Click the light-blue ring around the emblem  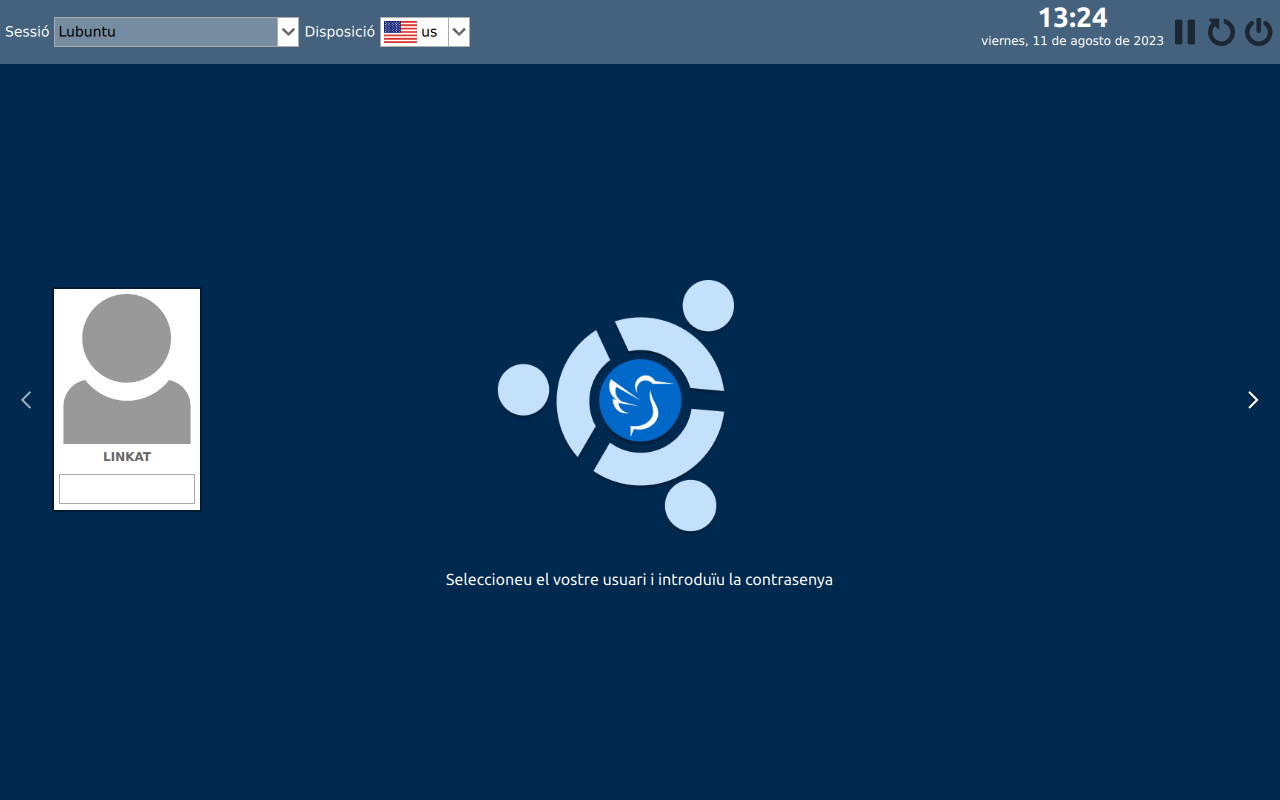[x=574, y=400]
